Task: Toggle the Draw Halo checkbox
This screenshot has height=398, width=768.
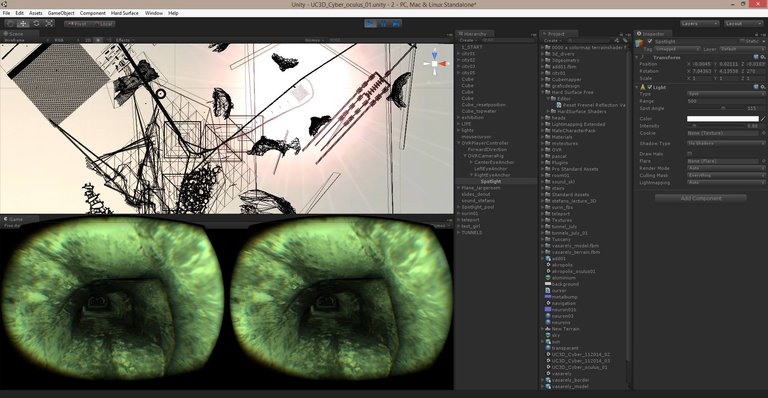Action: [x=690, y=154]
